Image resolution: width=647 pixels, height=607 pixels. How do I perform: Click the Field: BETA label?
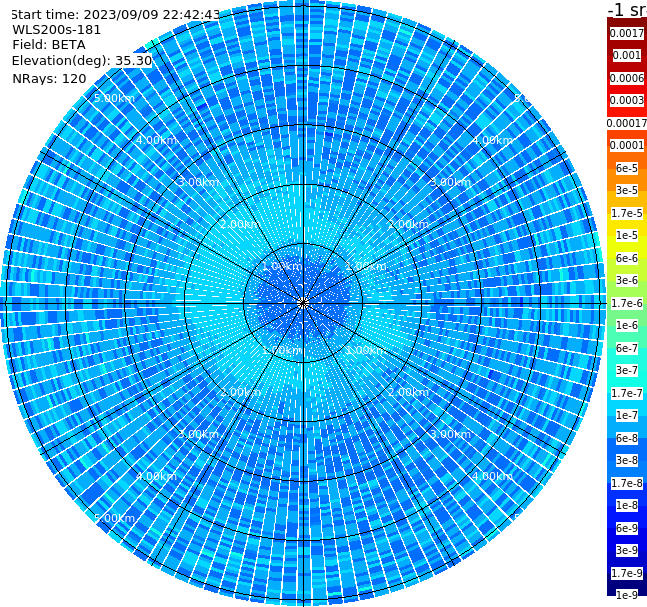point(49,45)
